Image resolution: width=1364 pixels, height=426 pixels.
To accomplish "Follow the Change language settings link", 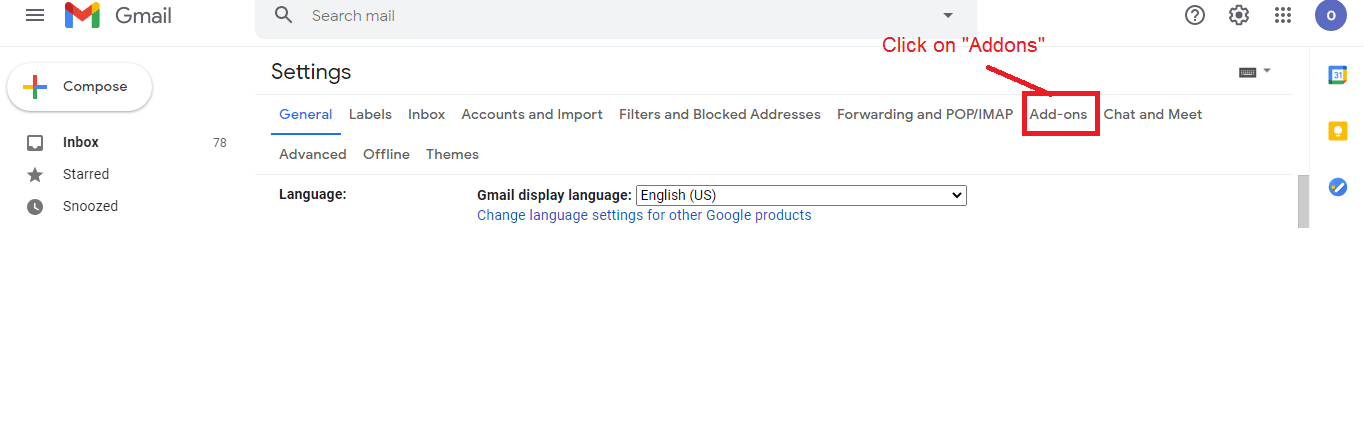I will [x=644, y=215].
